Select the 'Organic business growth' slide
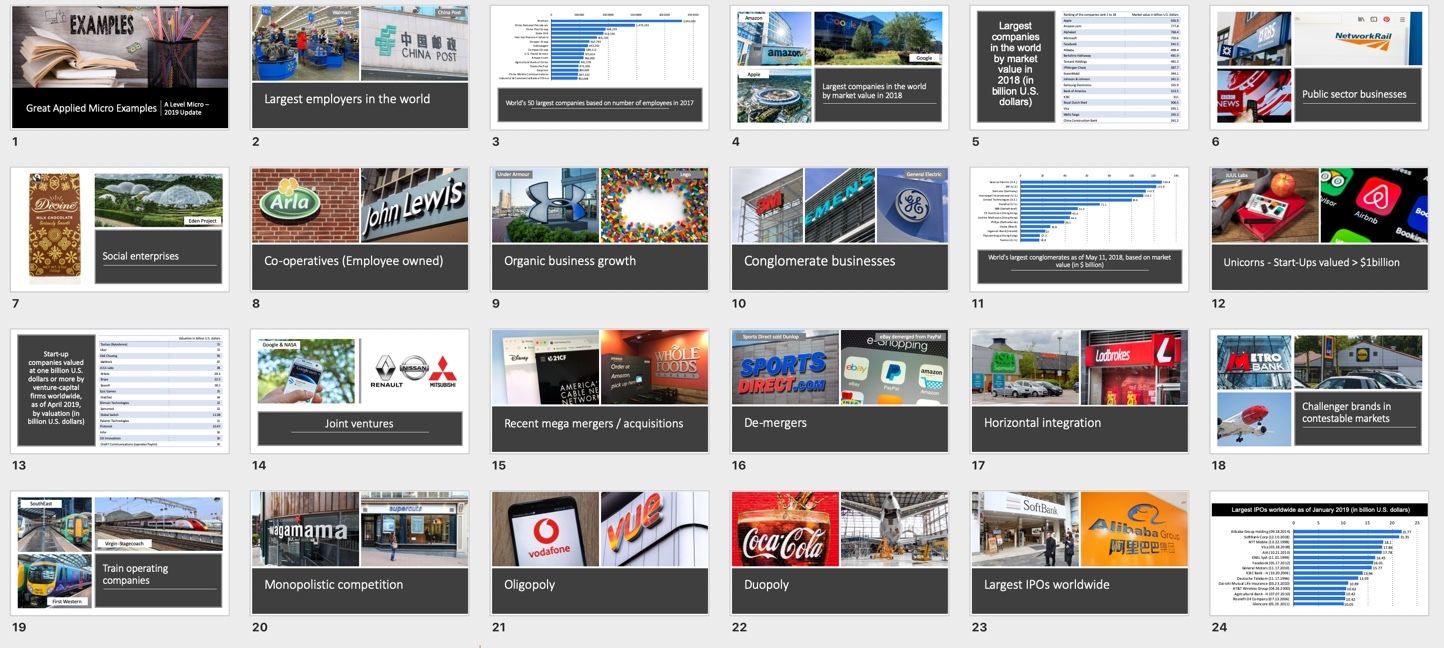 (599, 230)
